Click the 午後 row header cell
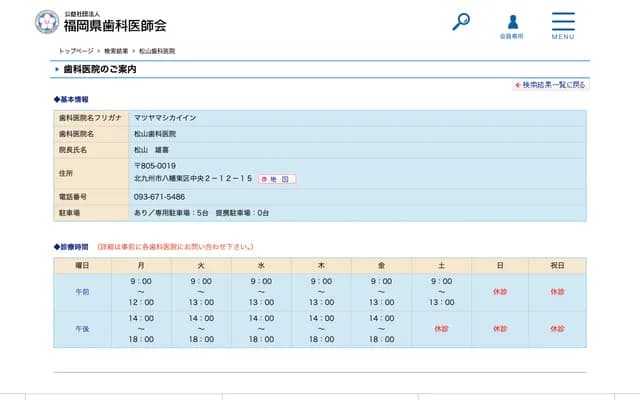This screenshot has width=640, height=400. [82, 328]
